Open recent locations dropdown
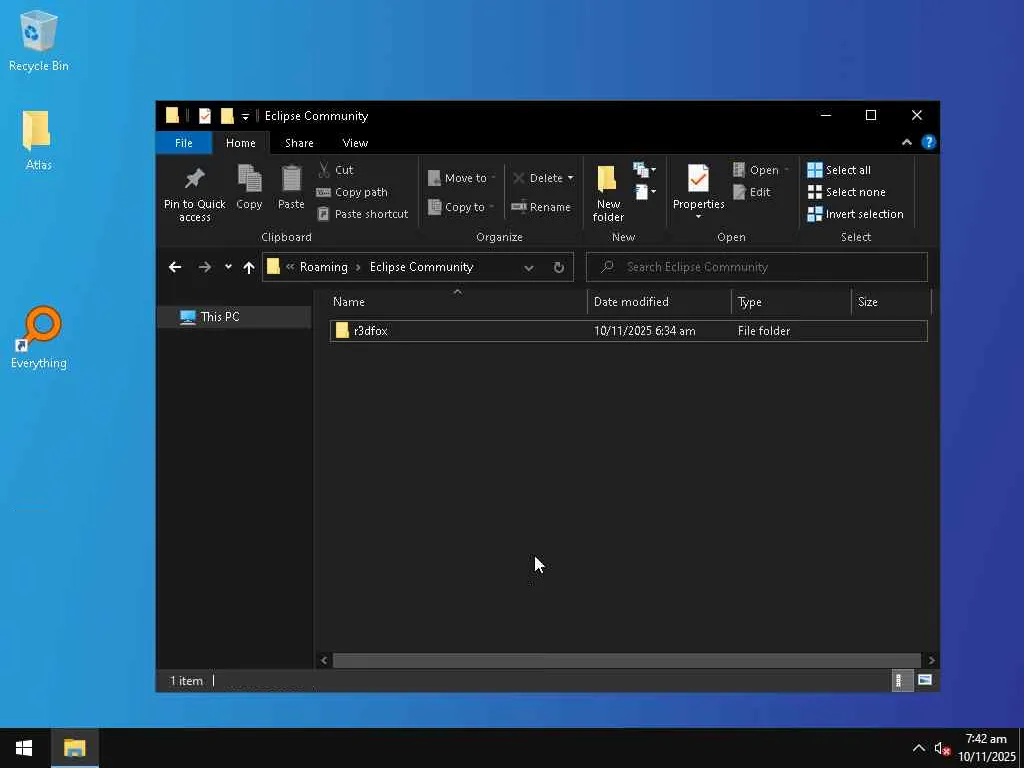This screenshot has height=768, width=1024. (228, 266)
